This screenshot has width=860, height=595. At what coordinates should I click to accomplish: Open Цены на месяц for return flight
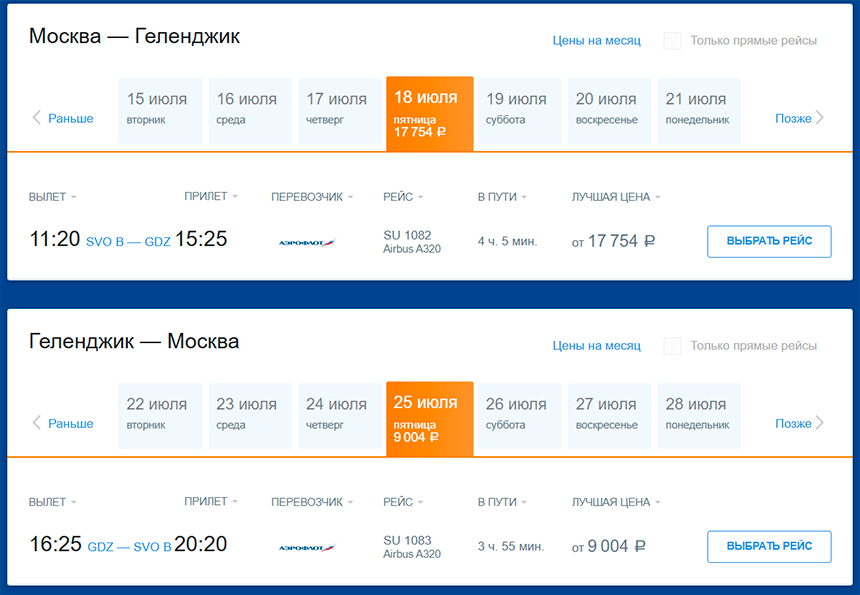click(597, 346)
